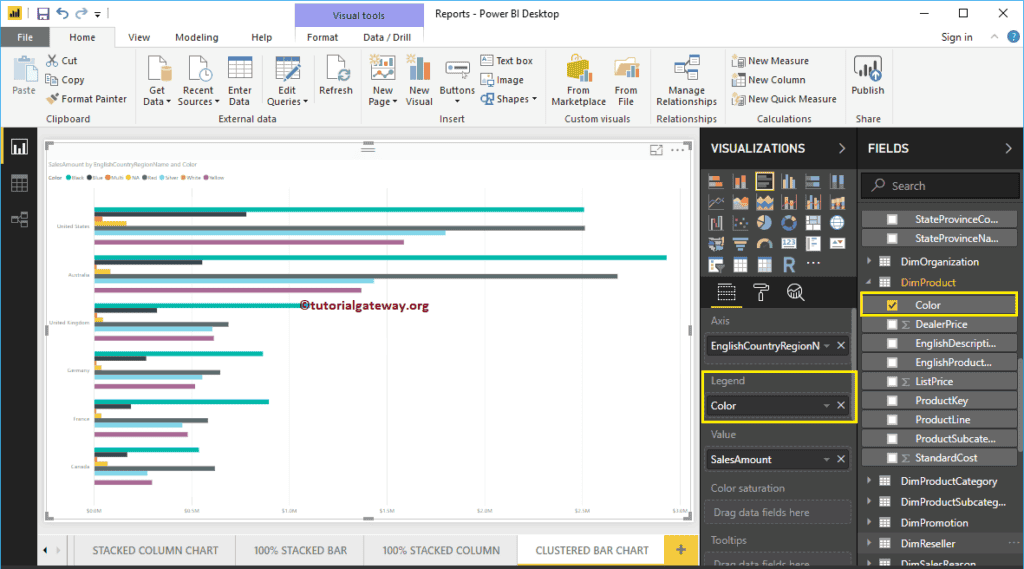Open the File menu
The height and width of the screenshot is (569, 1024).
(25, 37)
